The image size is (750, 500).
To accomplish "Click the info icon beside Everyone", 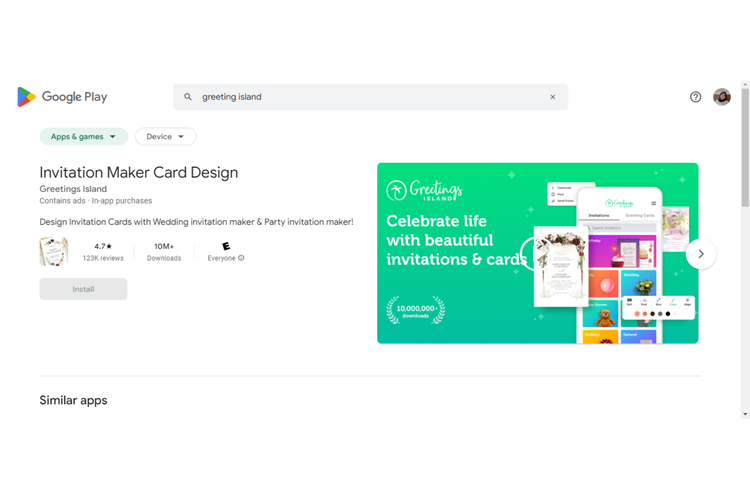I will tap(241, 258).
